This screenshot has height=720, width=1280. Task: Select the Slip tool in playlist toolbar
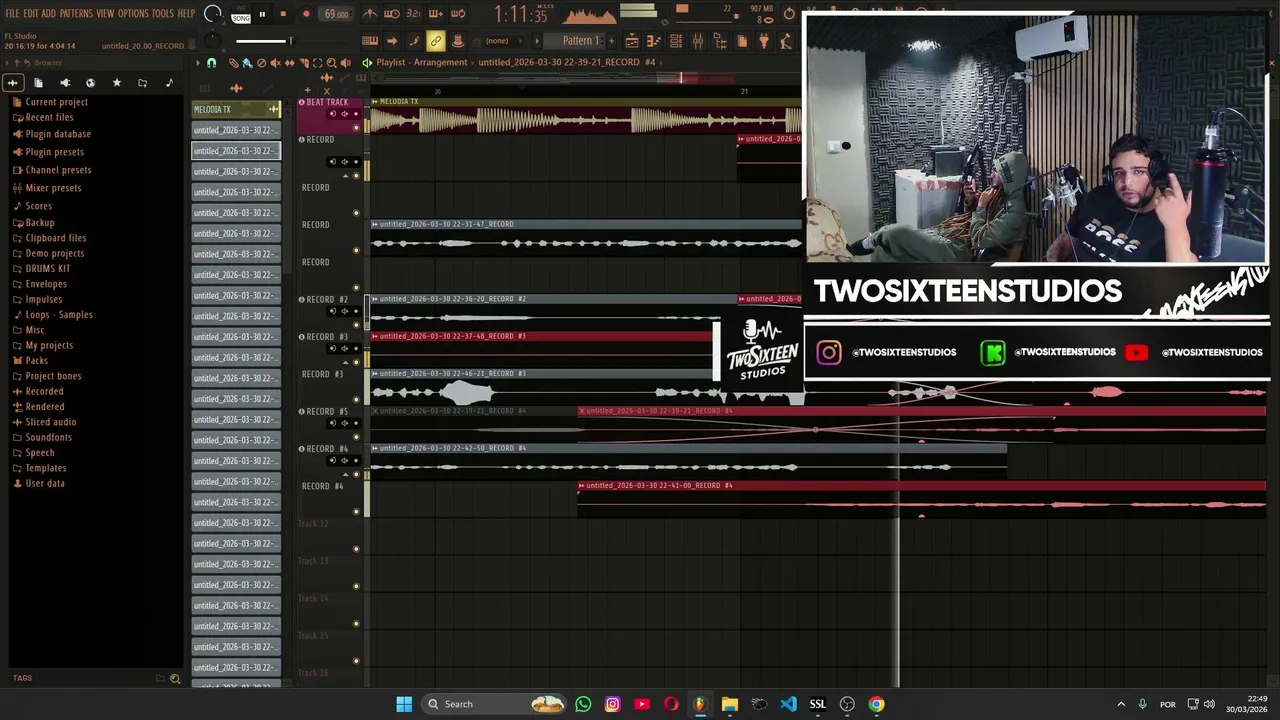pyautogui.click(x=289, y=62)
